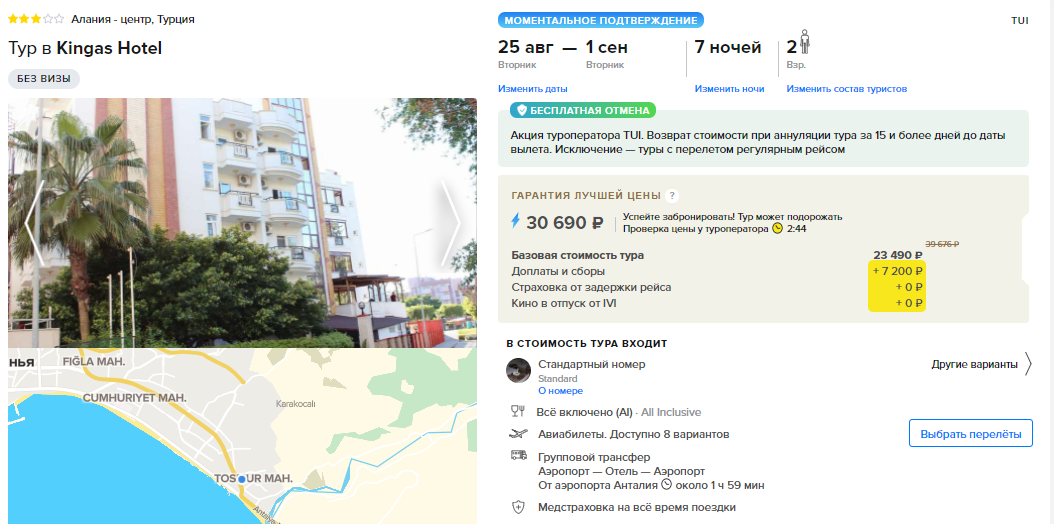
Task: Click the three-star hotel rating
Action: pyautogui.click(x=36, y=19)
